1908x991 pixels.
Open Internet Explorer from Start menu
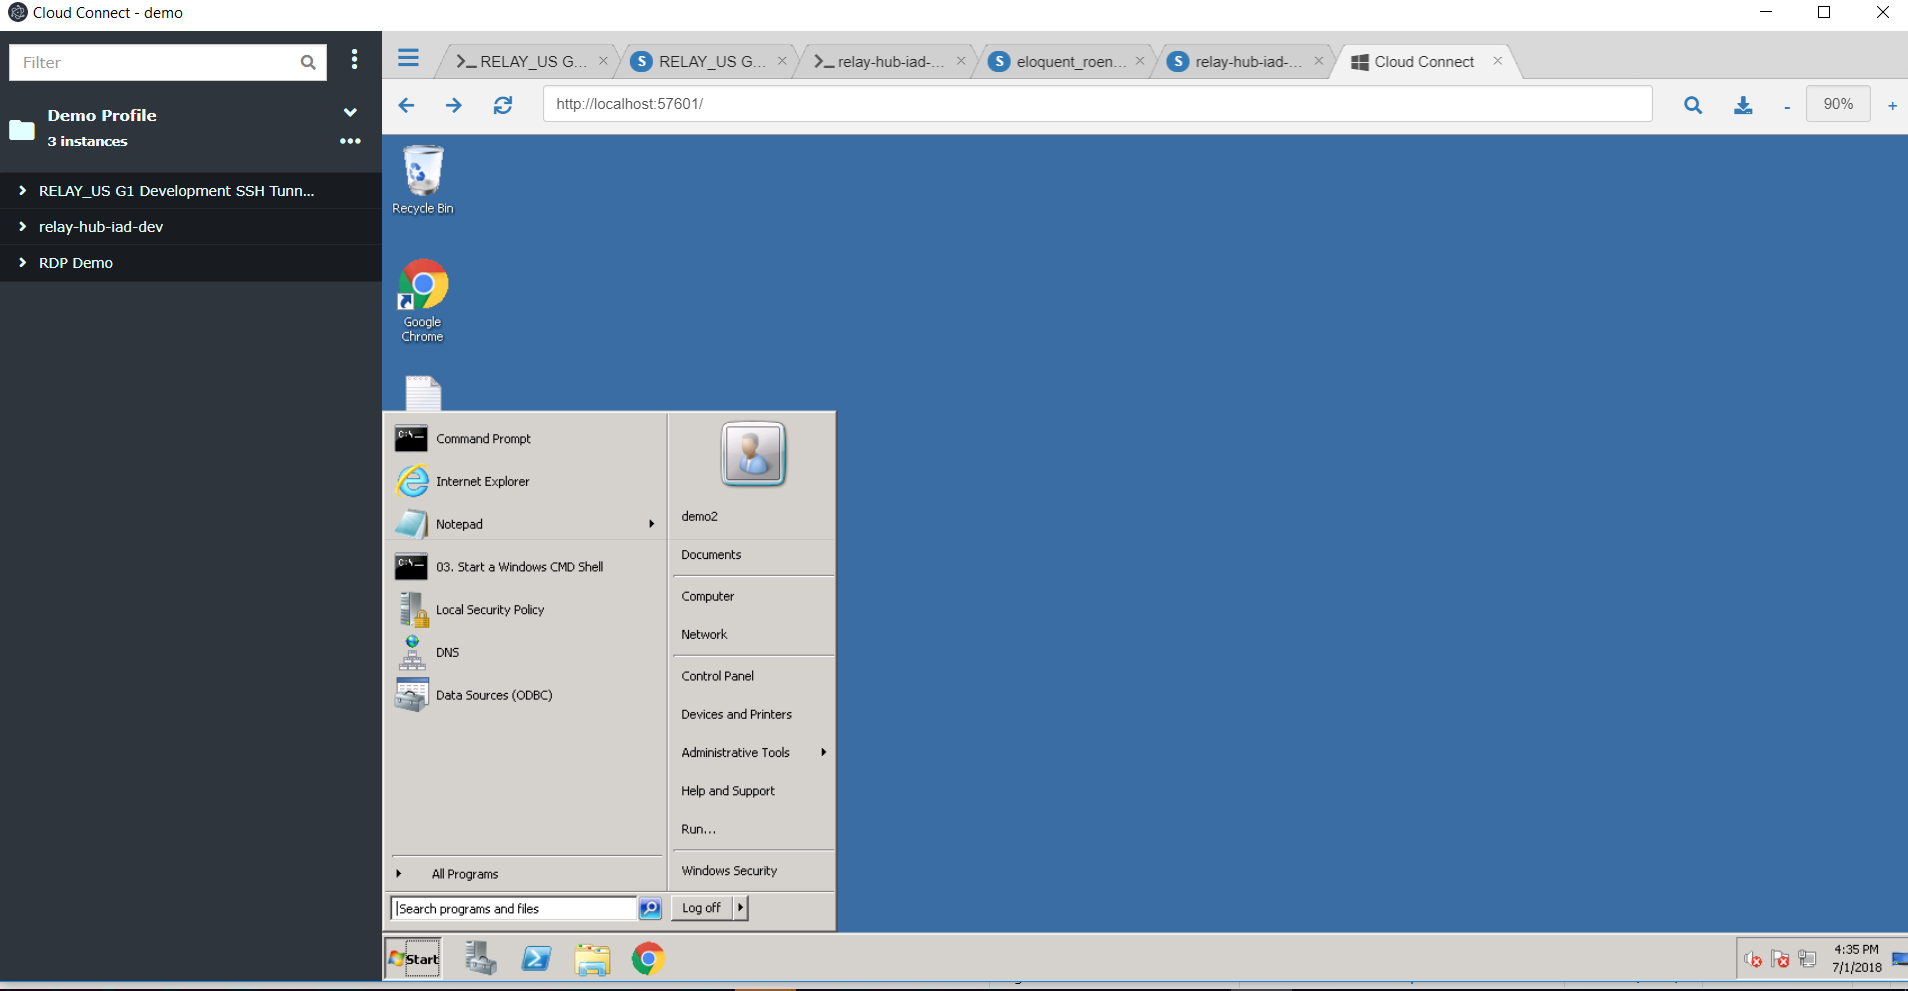coord(527,482)
